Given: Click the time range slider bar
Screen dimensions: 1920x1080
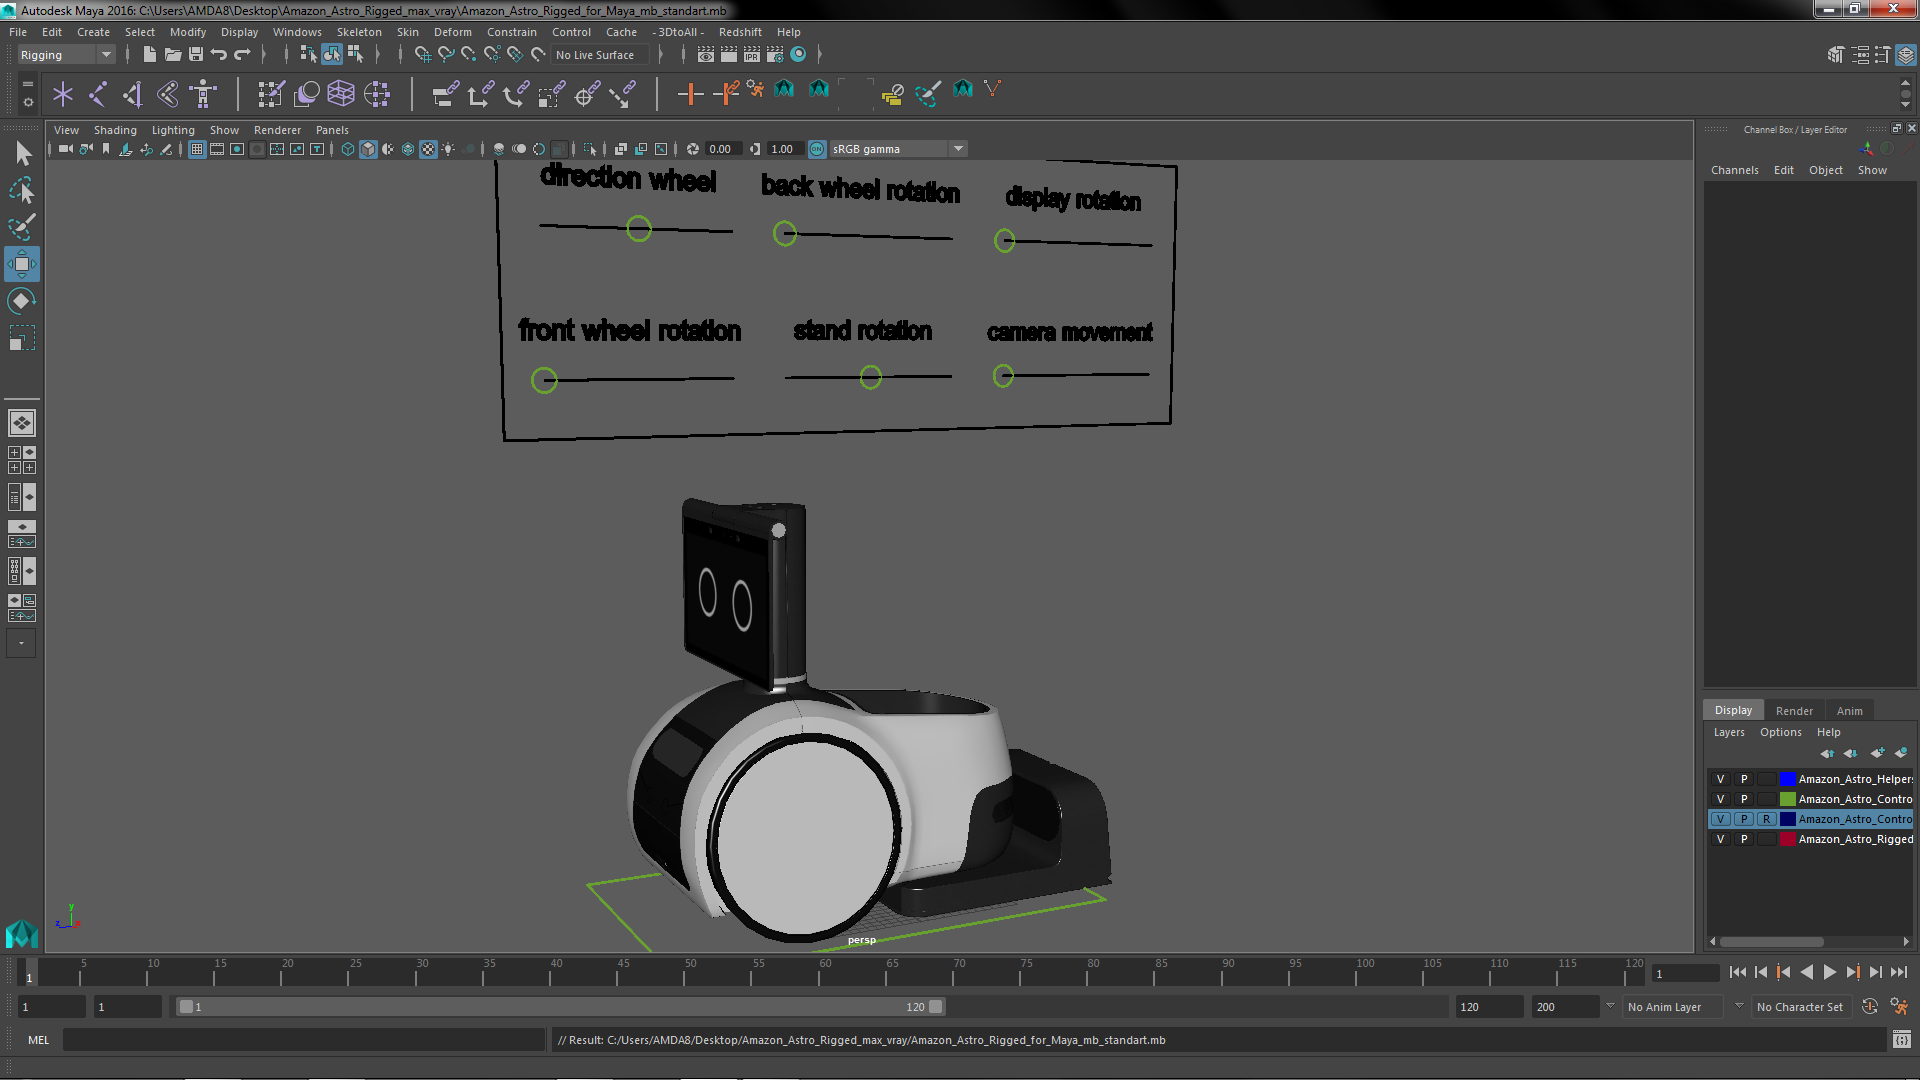Looking at the screenshot, I should (560, 1007).
